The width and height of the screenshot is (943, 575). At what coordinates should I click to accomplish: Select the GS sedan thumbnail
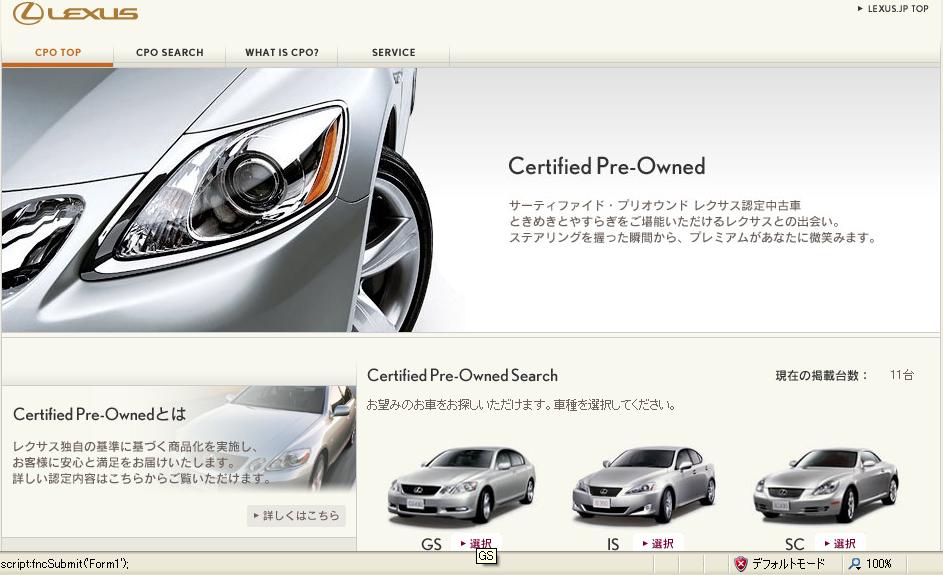tap(461, 485)
